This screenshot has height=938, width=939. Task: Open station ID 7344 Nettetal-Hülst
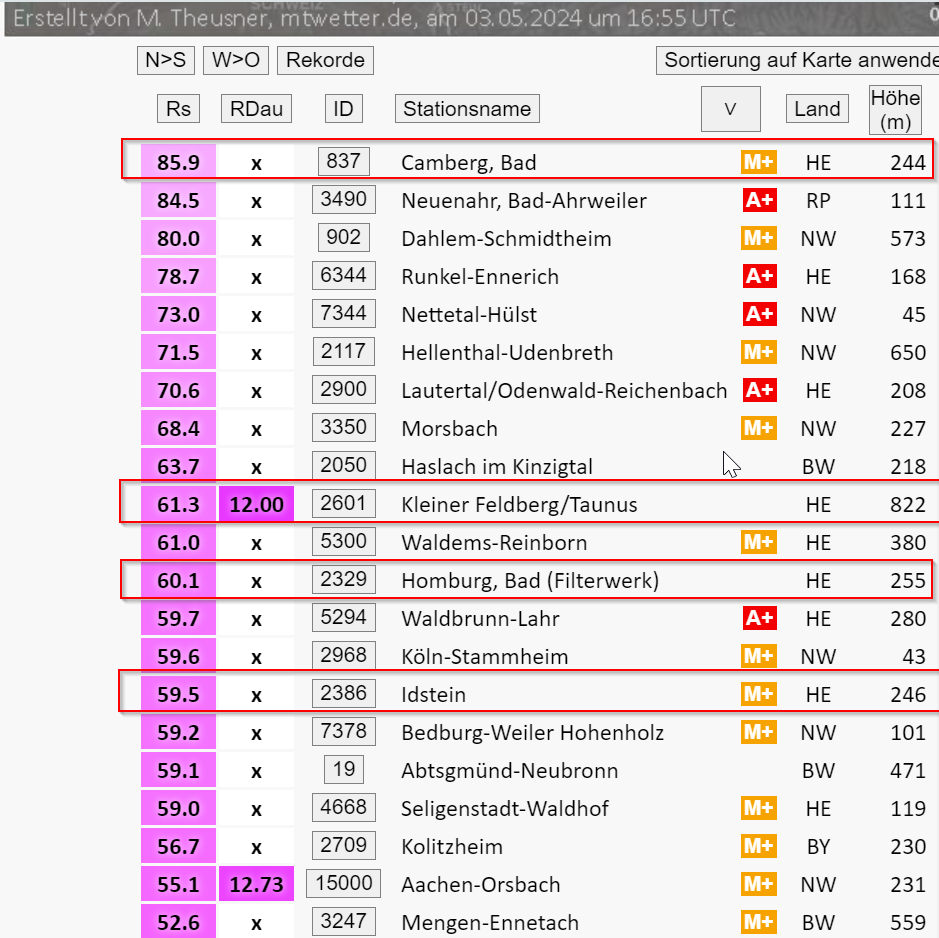344,313
